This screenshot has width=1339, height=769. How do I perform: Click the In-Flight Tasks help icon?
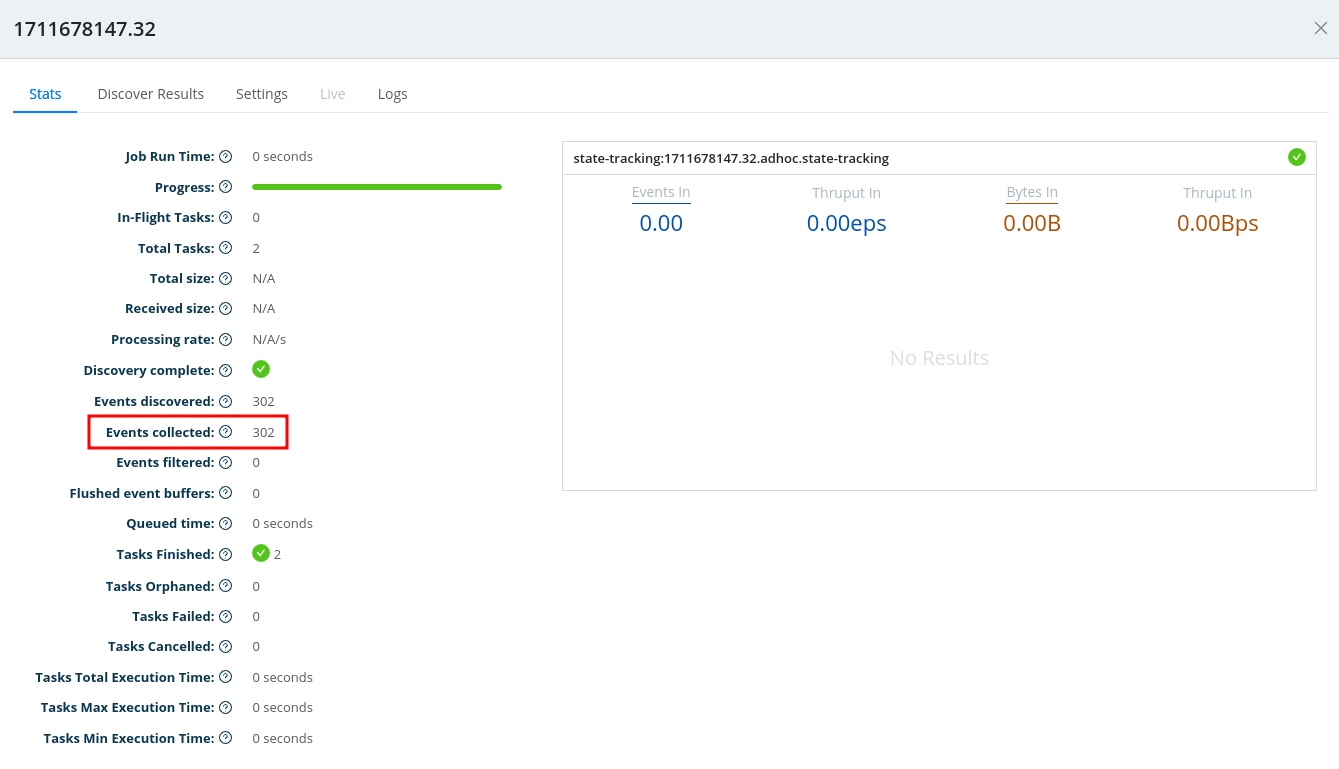click(226, 218)
